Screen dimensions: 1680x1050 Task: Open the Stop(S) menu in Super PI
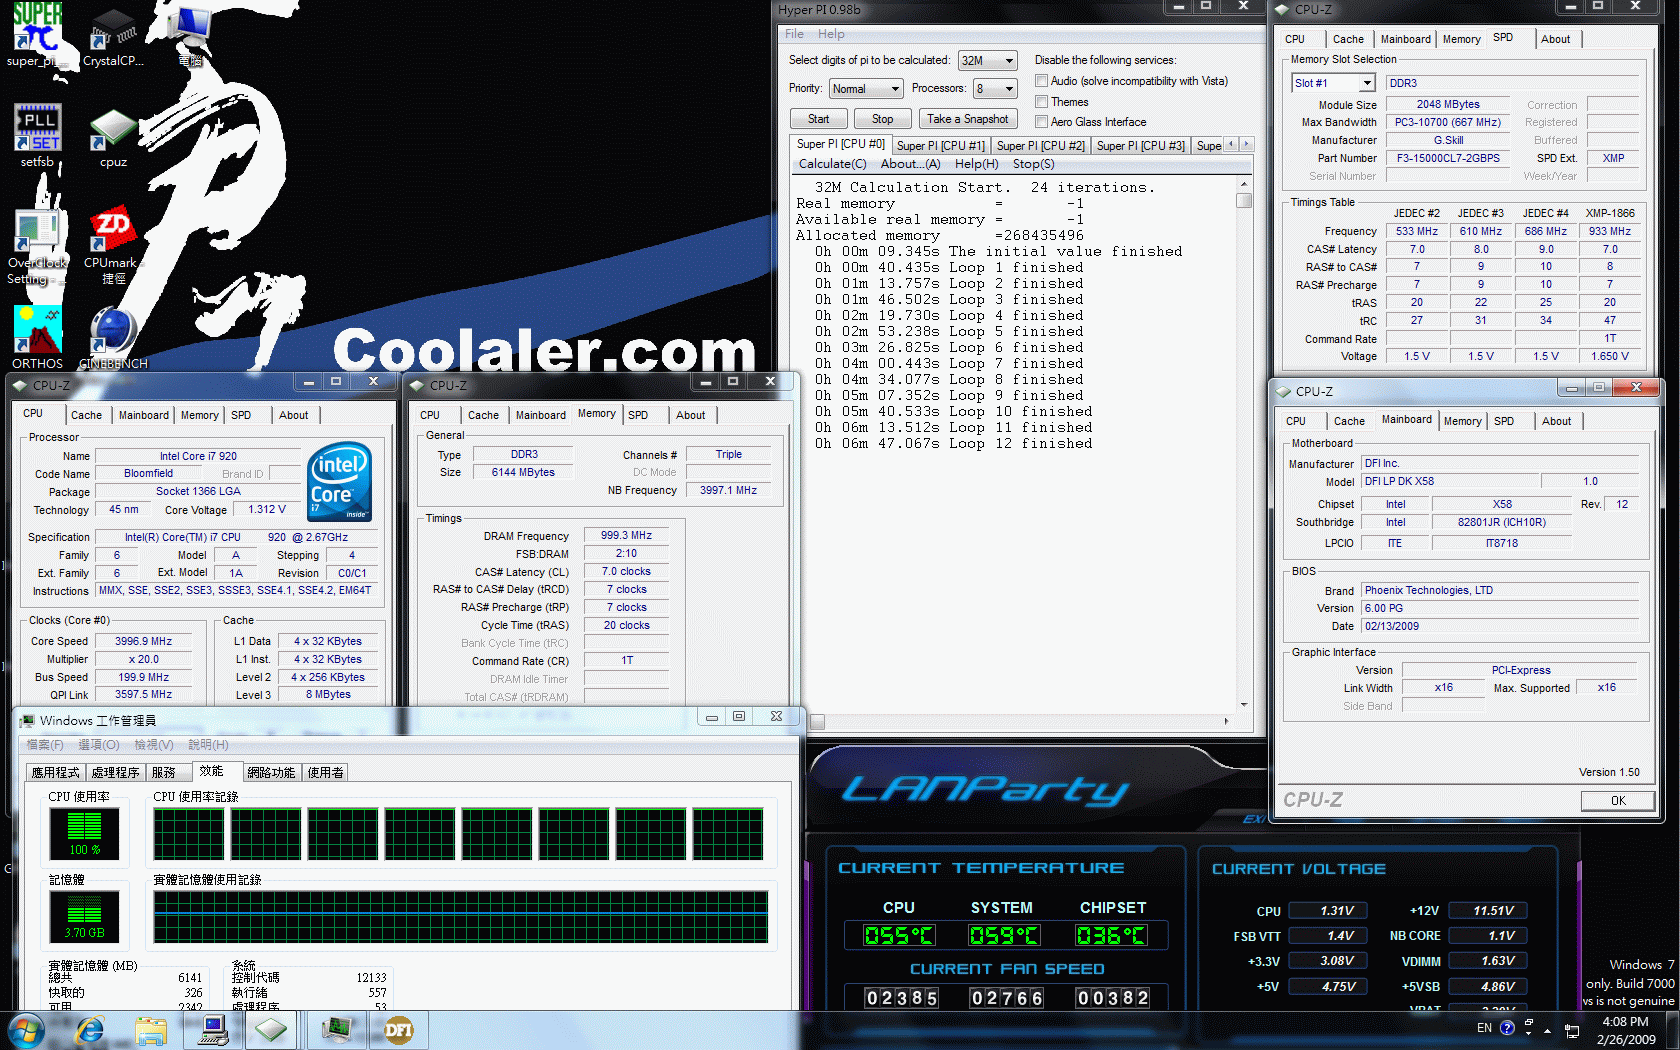pos(1033,164)
